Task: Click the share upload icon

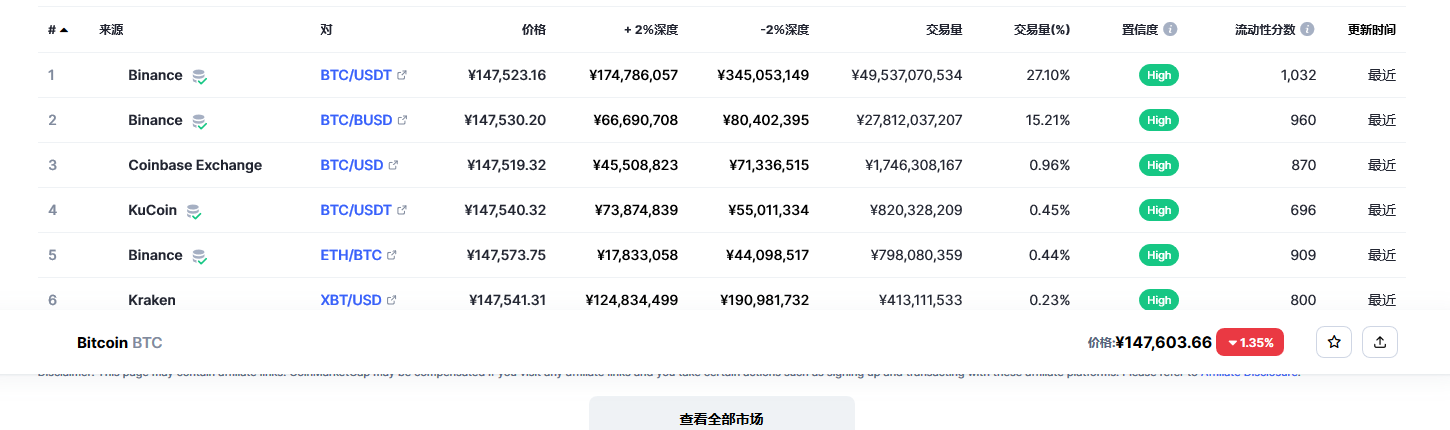Action: tap(1380, 342)
